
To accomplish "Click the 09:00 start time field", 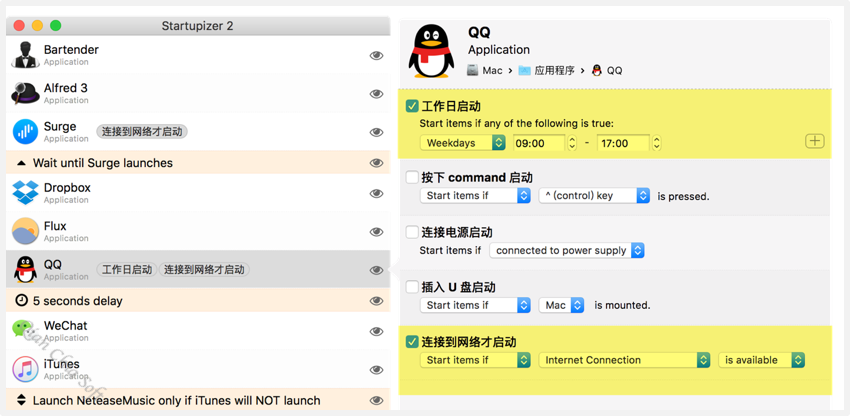I will coord(539,143).
